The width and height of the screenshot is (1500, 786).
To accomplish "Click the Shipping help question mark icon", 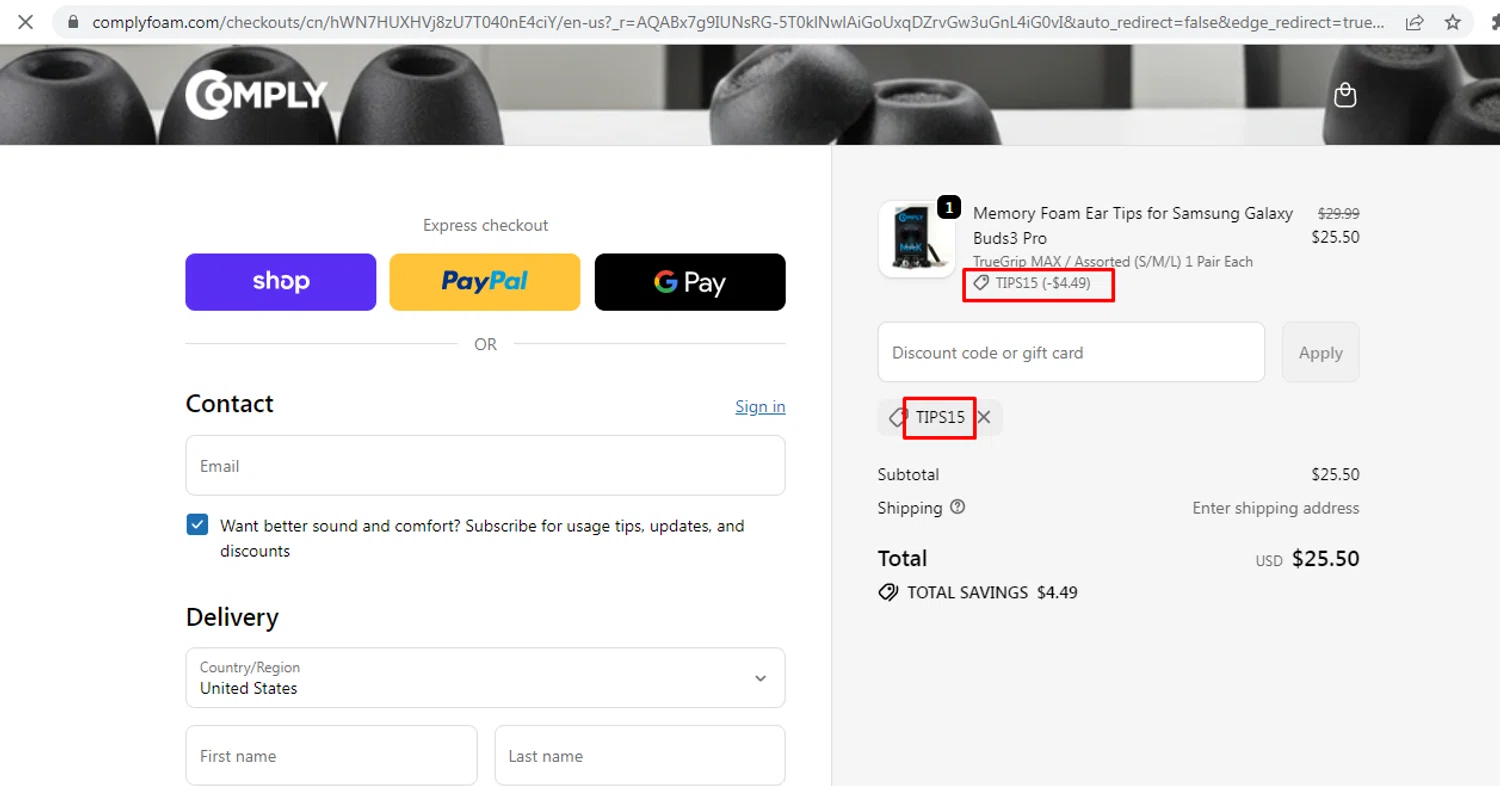I will click(957, 507).
